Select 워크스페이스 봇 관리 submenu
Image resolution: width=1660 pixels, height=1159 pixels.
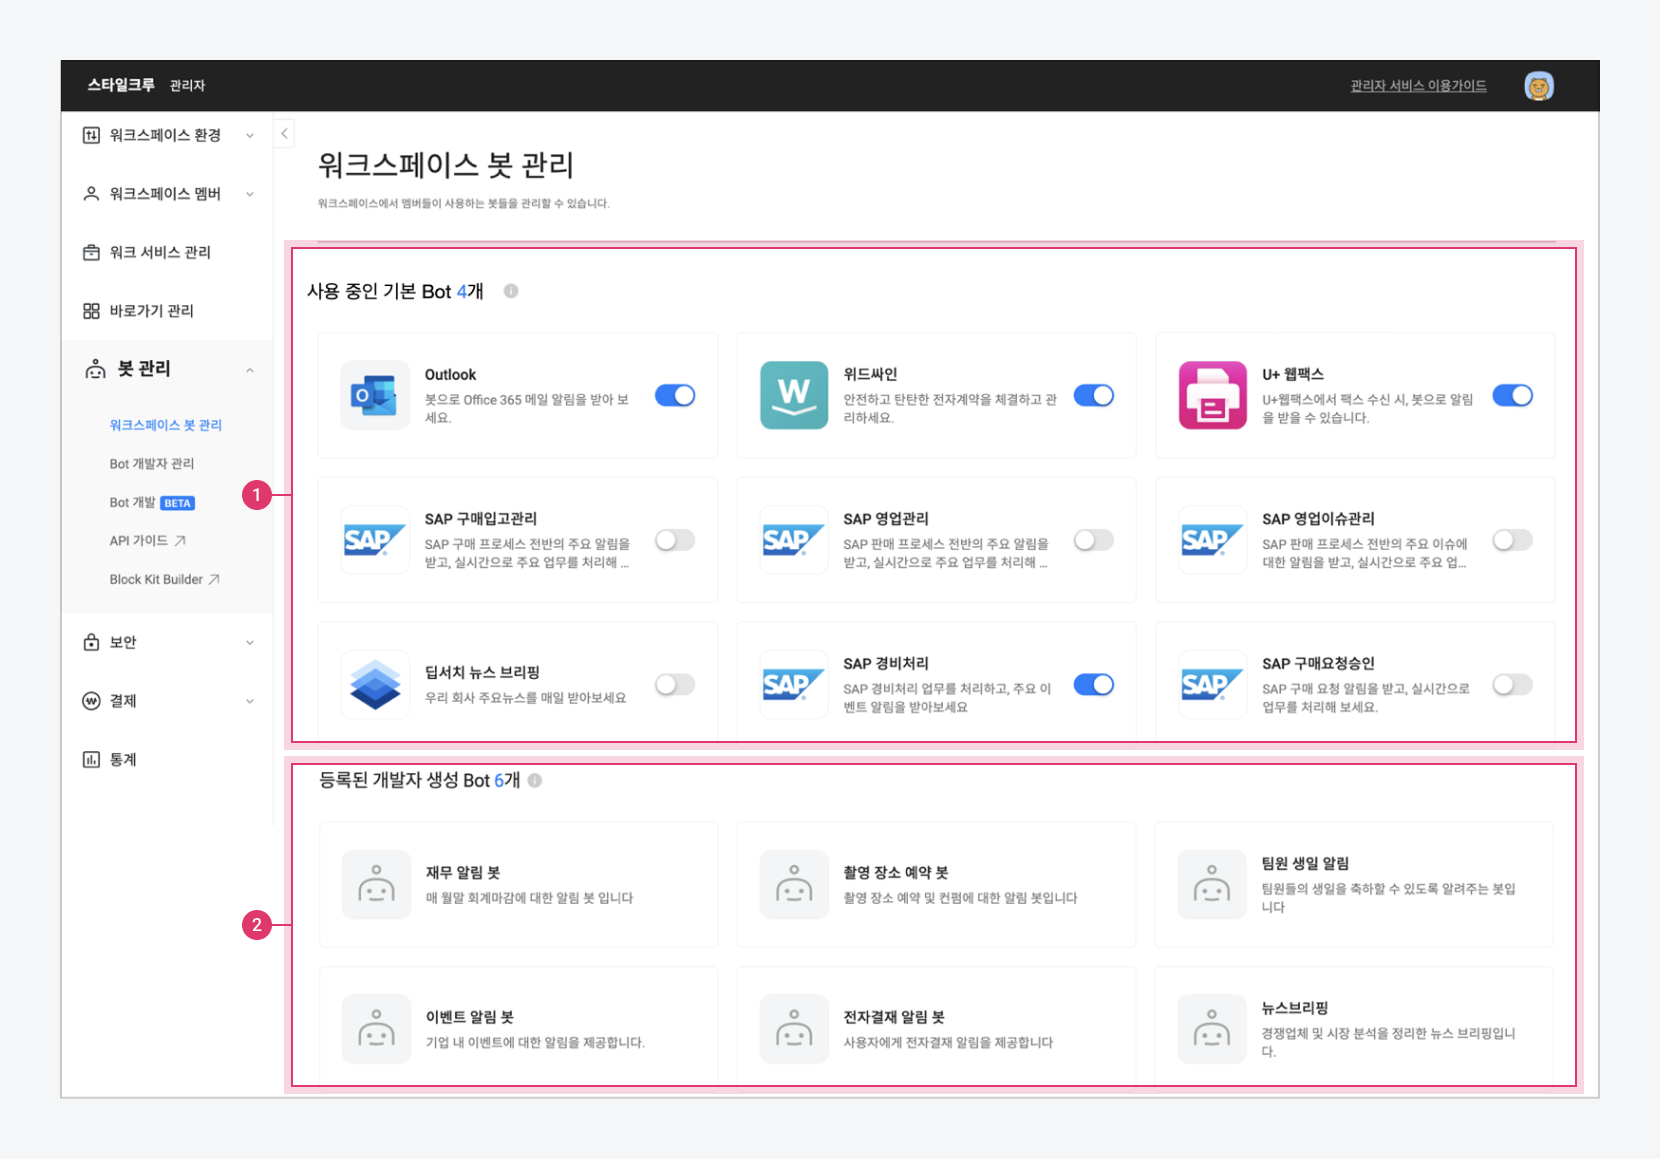(166, 425)
